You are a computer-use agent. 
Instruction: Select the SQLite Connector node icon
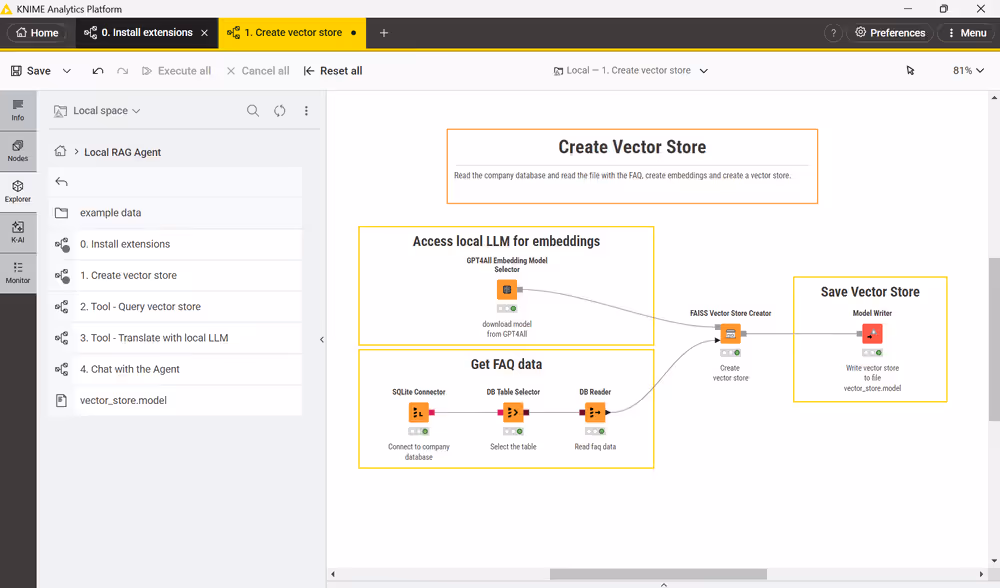419,412
